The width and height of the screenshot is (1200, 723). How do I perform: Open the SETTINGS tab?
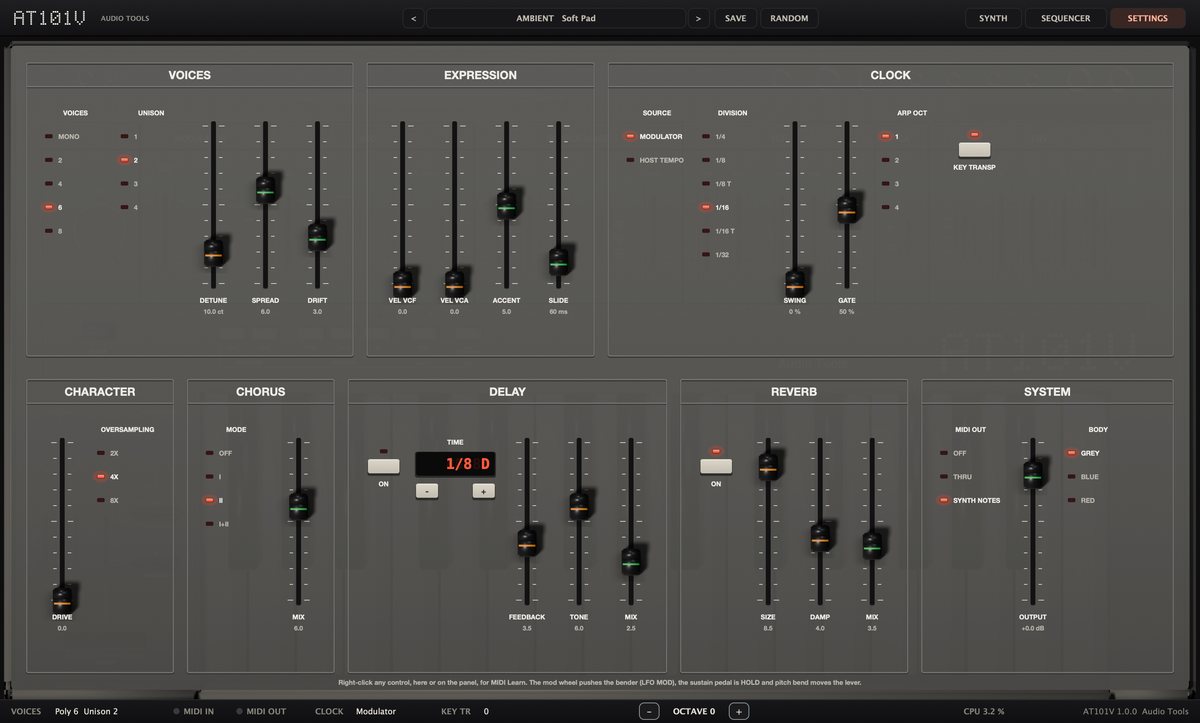[1147, 18]
